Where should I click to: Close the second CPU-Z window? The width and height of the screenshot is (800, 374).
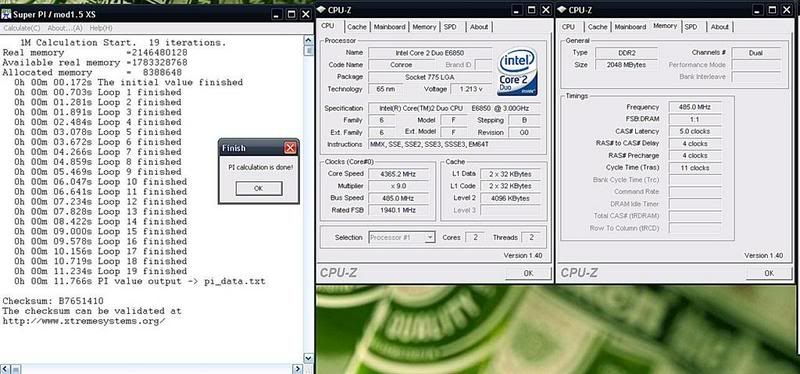(x=786, y=10)
